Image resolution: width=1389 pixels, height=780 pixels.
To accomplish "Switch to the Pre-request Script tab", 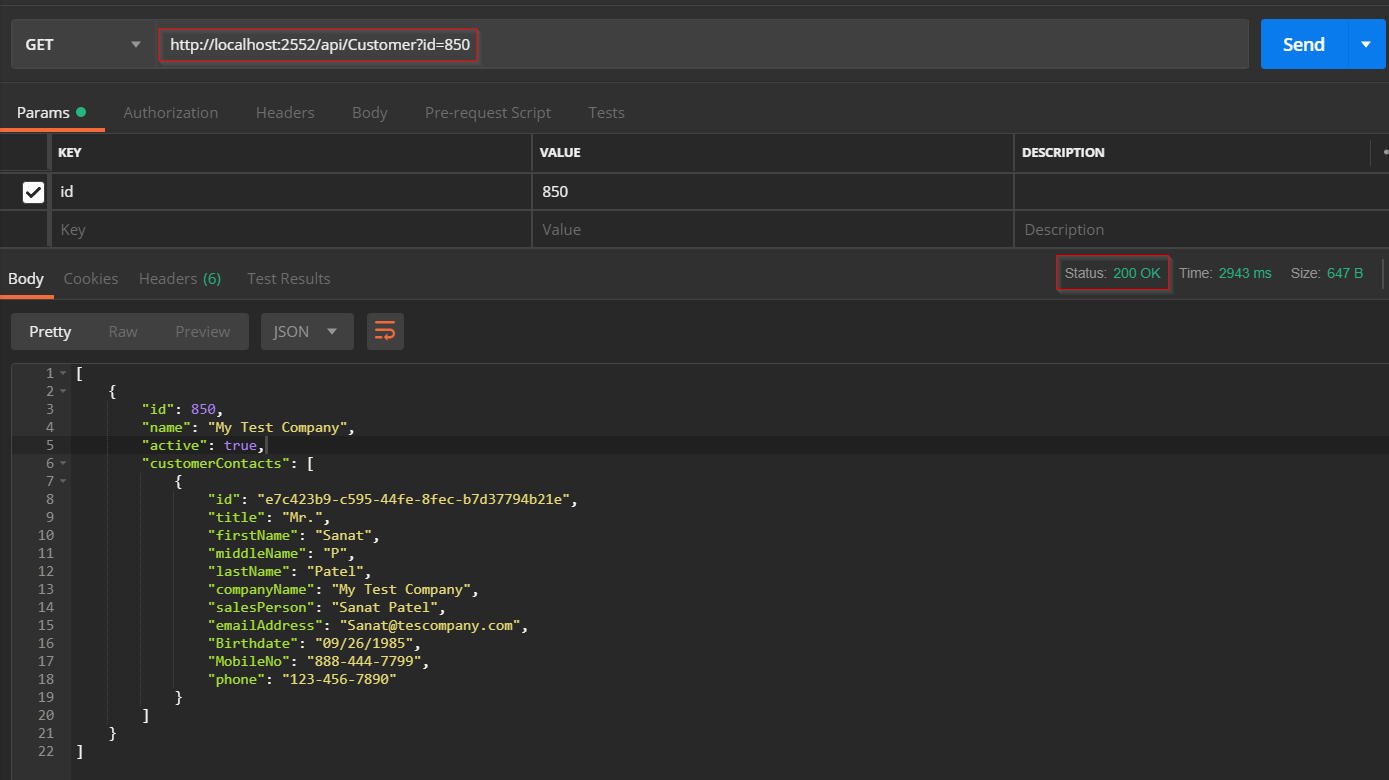I will click(x=487, y=112).
